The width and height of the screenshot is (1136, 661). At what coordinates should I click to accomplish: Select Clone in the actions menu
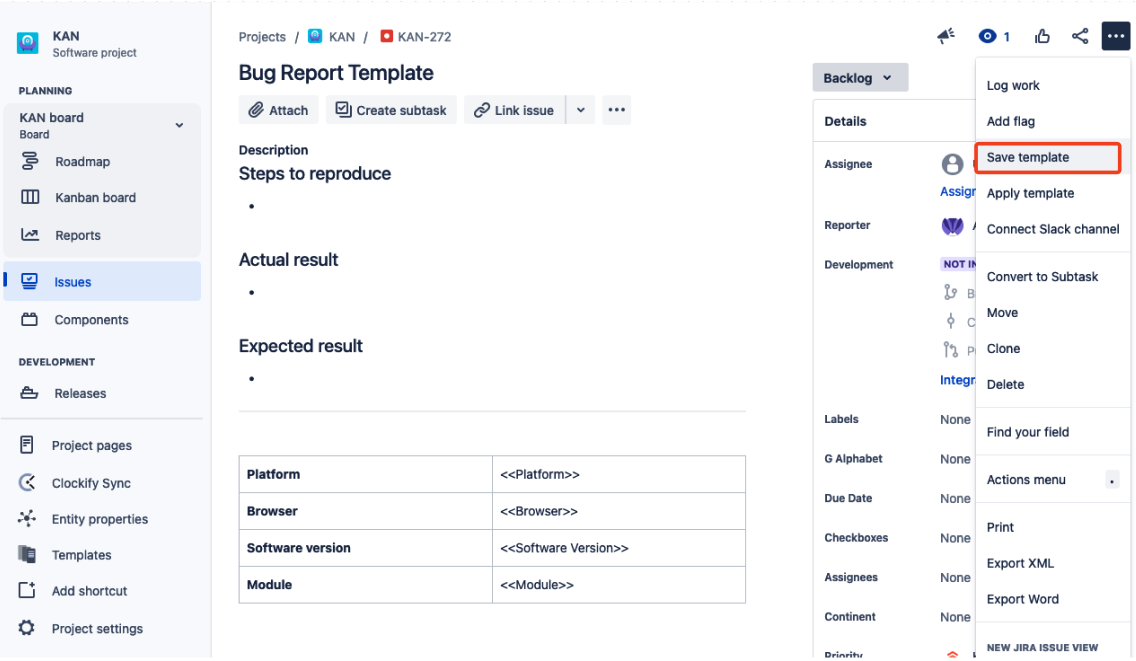click(1003, 349)
